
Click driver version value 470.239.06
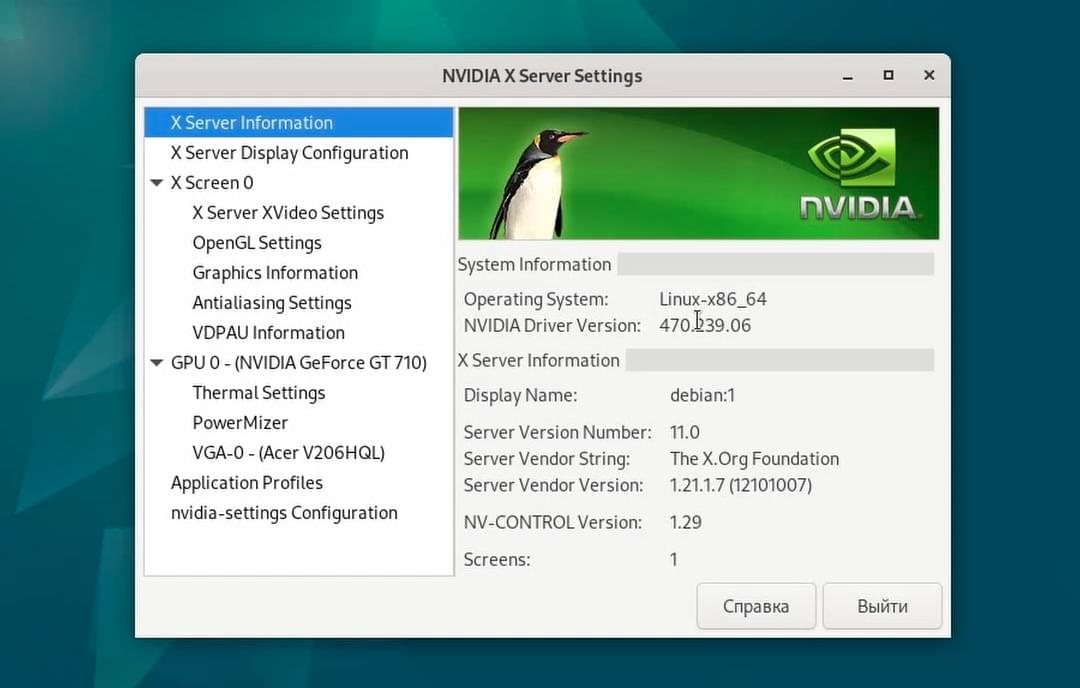click(x=705, y=326)
